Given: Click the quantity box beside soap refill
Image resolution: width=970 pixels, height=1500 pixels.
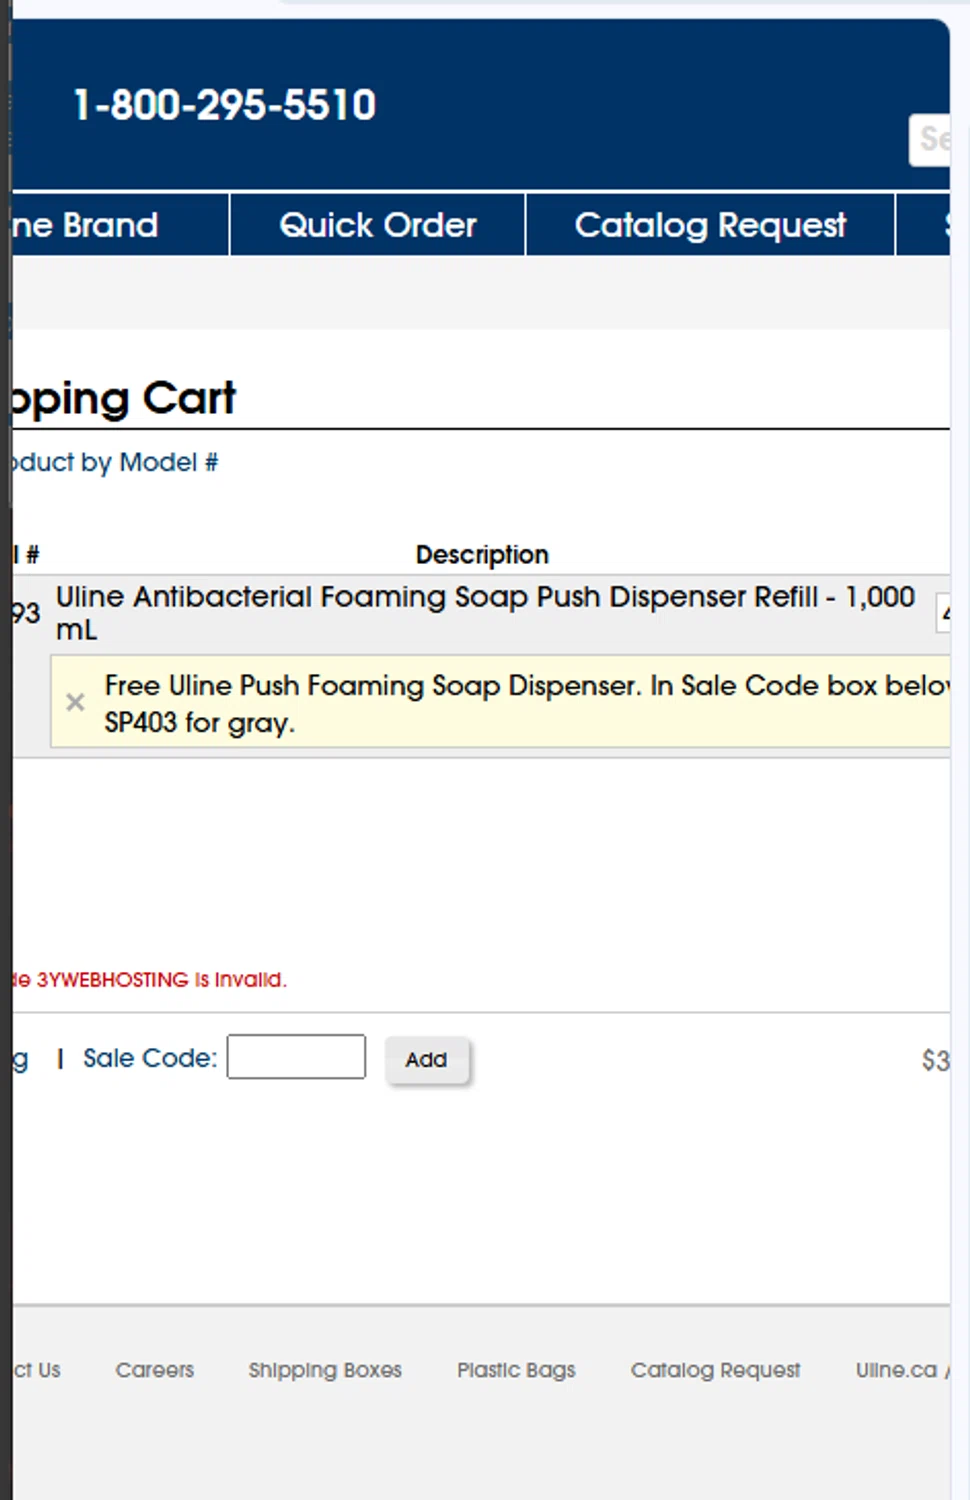Looking at the screenshot, I should pyautogui.click(x=943, y=613).
